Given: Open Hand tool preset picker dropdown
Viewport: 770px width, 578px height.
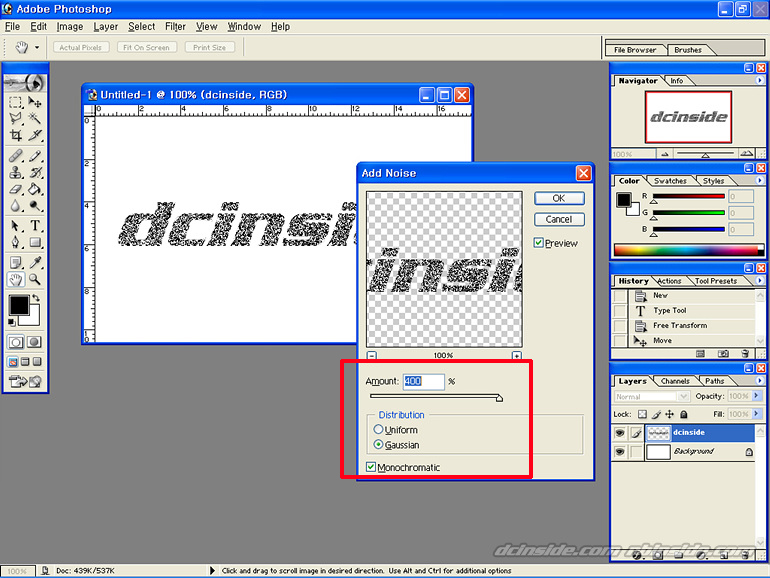Looking at the screenshot, I should (37, 48).
